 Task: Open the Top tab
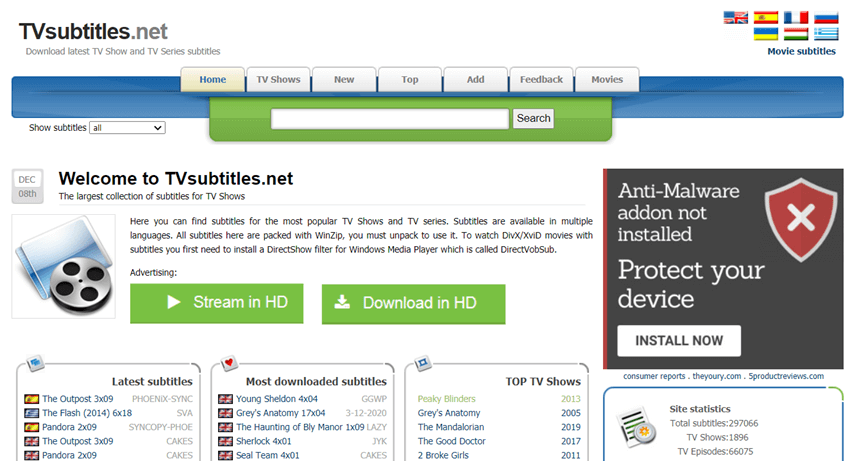point(410,80)
